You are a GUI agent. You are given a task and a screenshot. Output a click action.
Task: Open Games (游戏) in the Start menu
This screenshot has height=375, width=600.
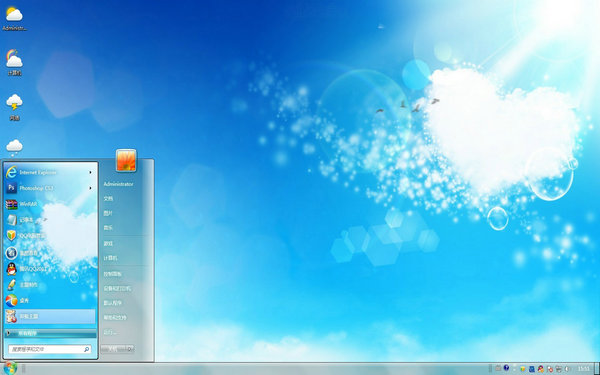[108, 243]
